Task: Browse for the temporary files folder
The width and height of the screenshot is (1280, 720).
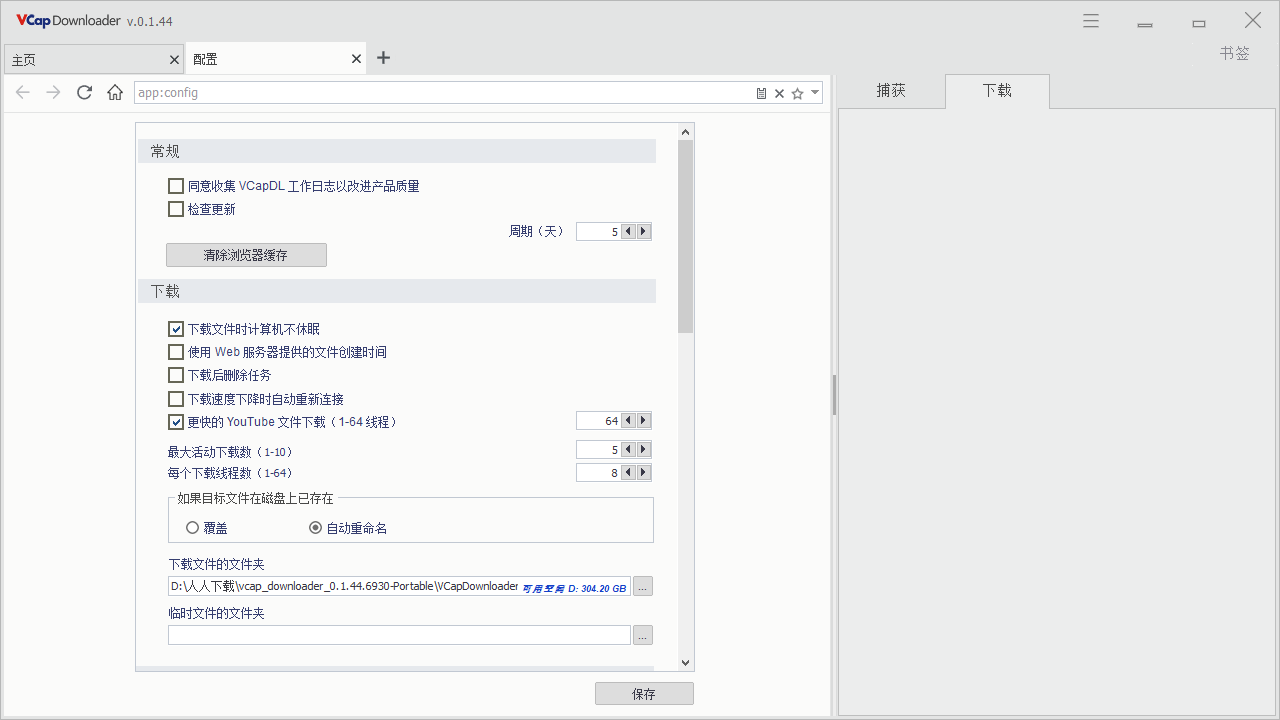Action: tap(642, 635)
